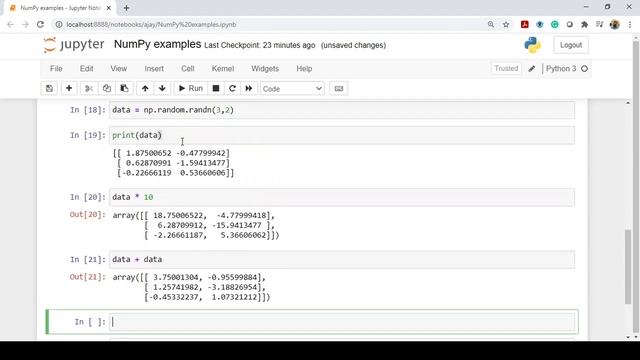Restart kernel and run all cells

coord(249,89)
